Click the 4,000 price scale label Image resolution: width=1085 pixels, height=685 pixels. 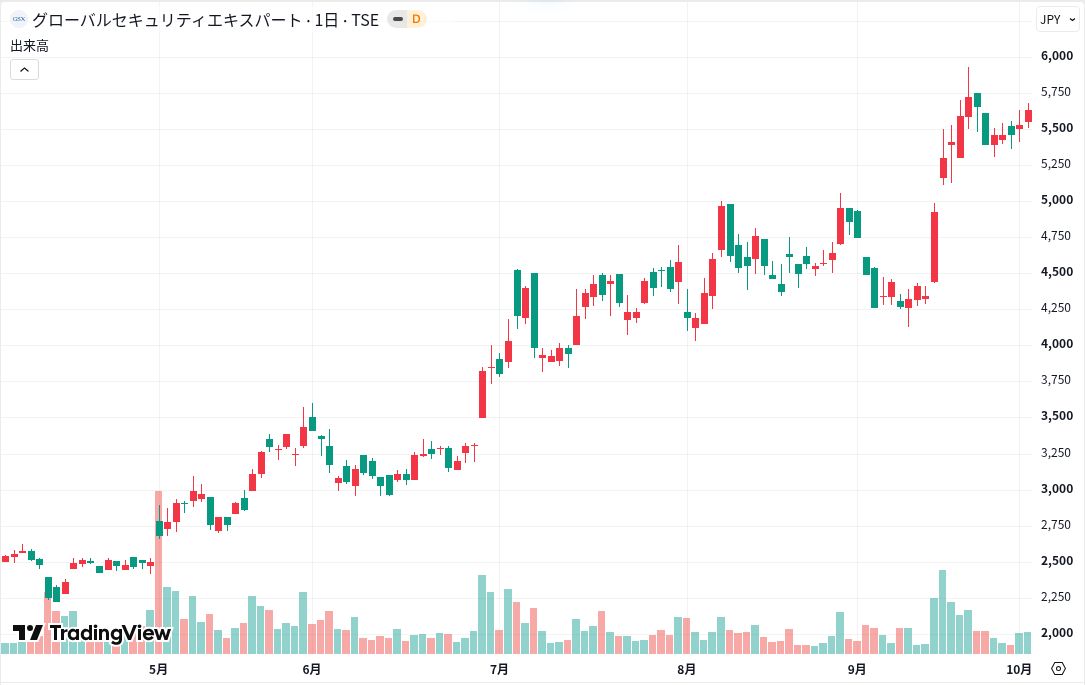click(1057, 344)
